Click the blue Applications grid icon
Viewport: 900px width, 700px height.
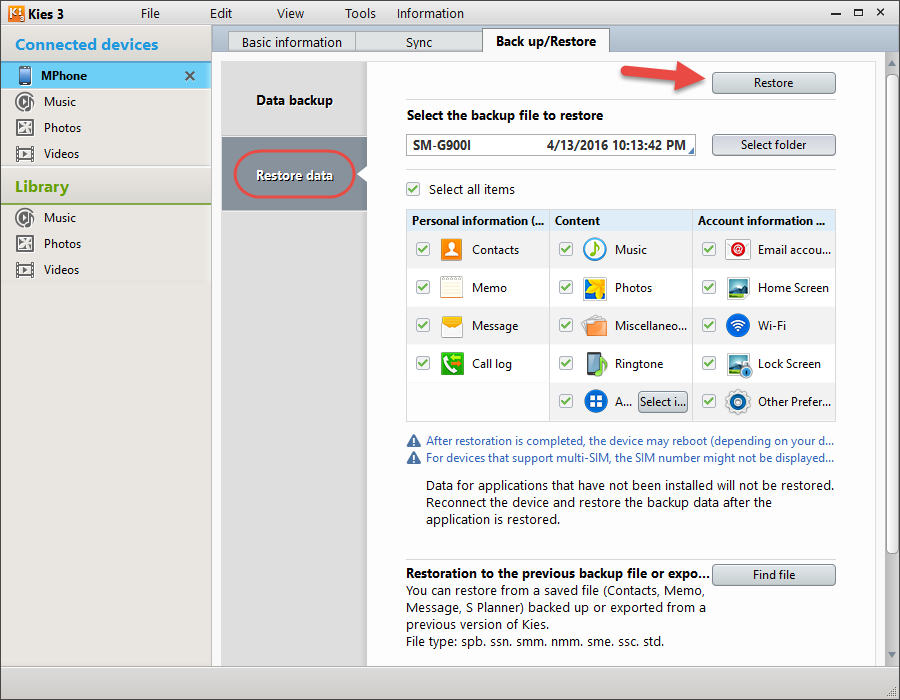pyautogui.click(x=595, y=402)
